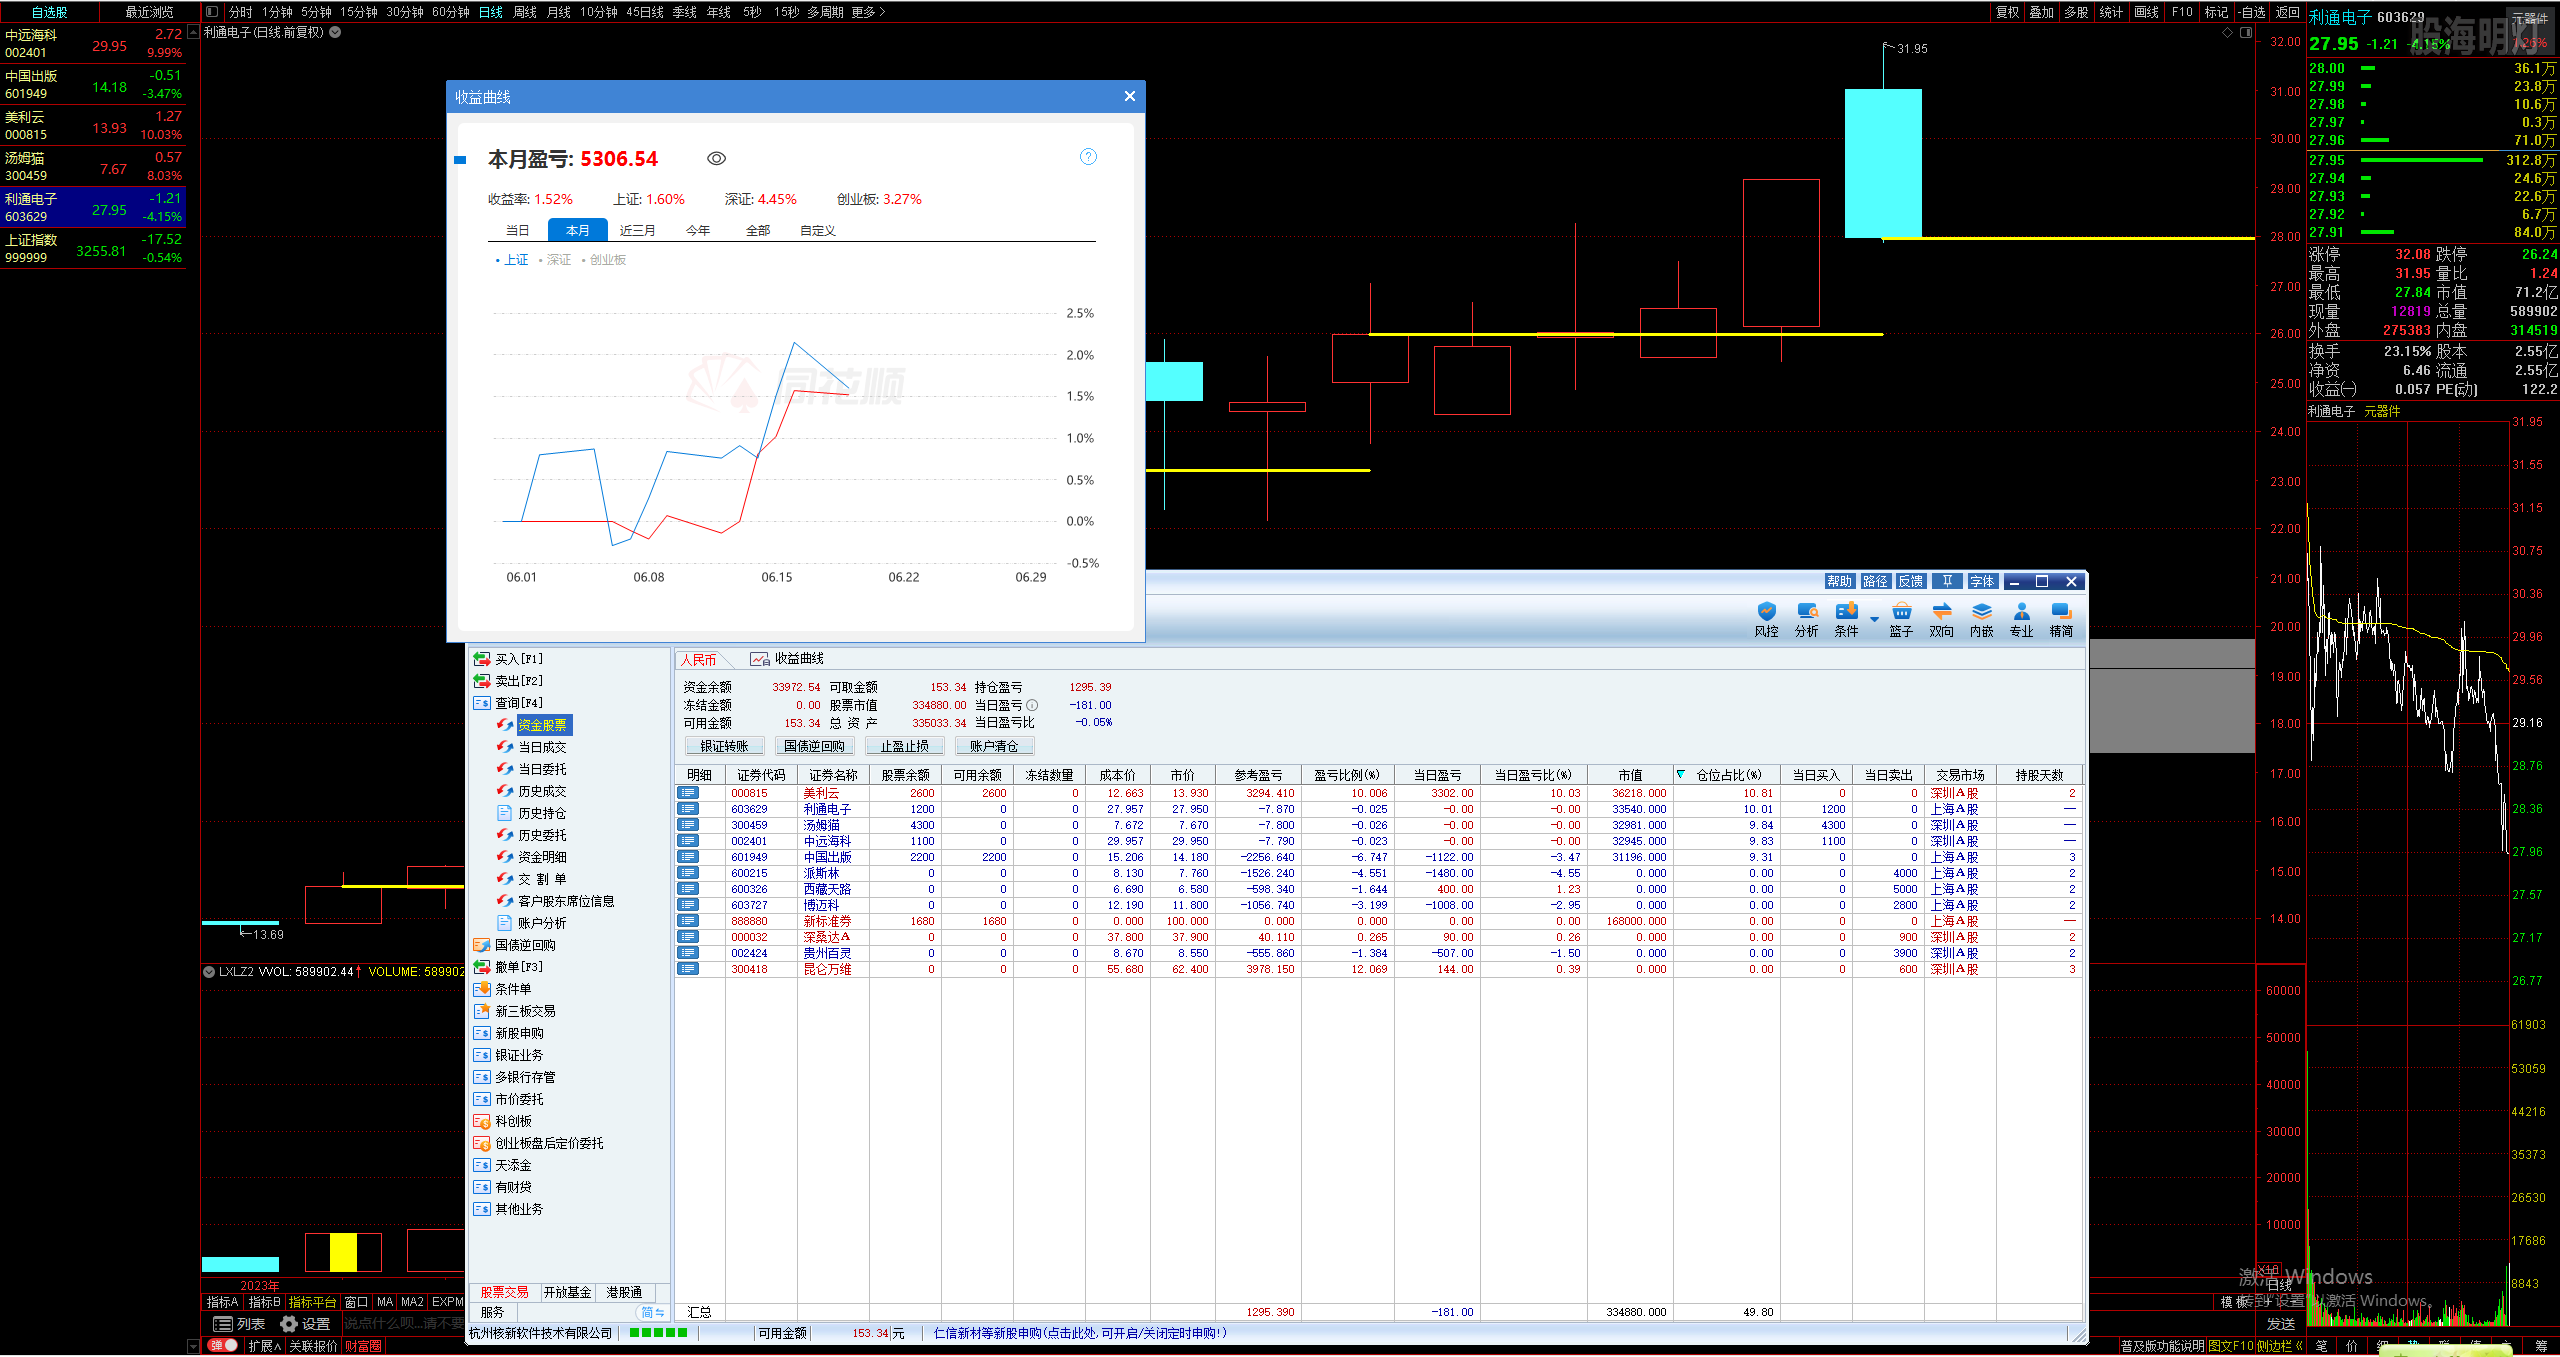The width and height of the screenshot is (2560, 1357).
Task: Click the help question mark in 收益曲线
Action: click(1088, 157)
